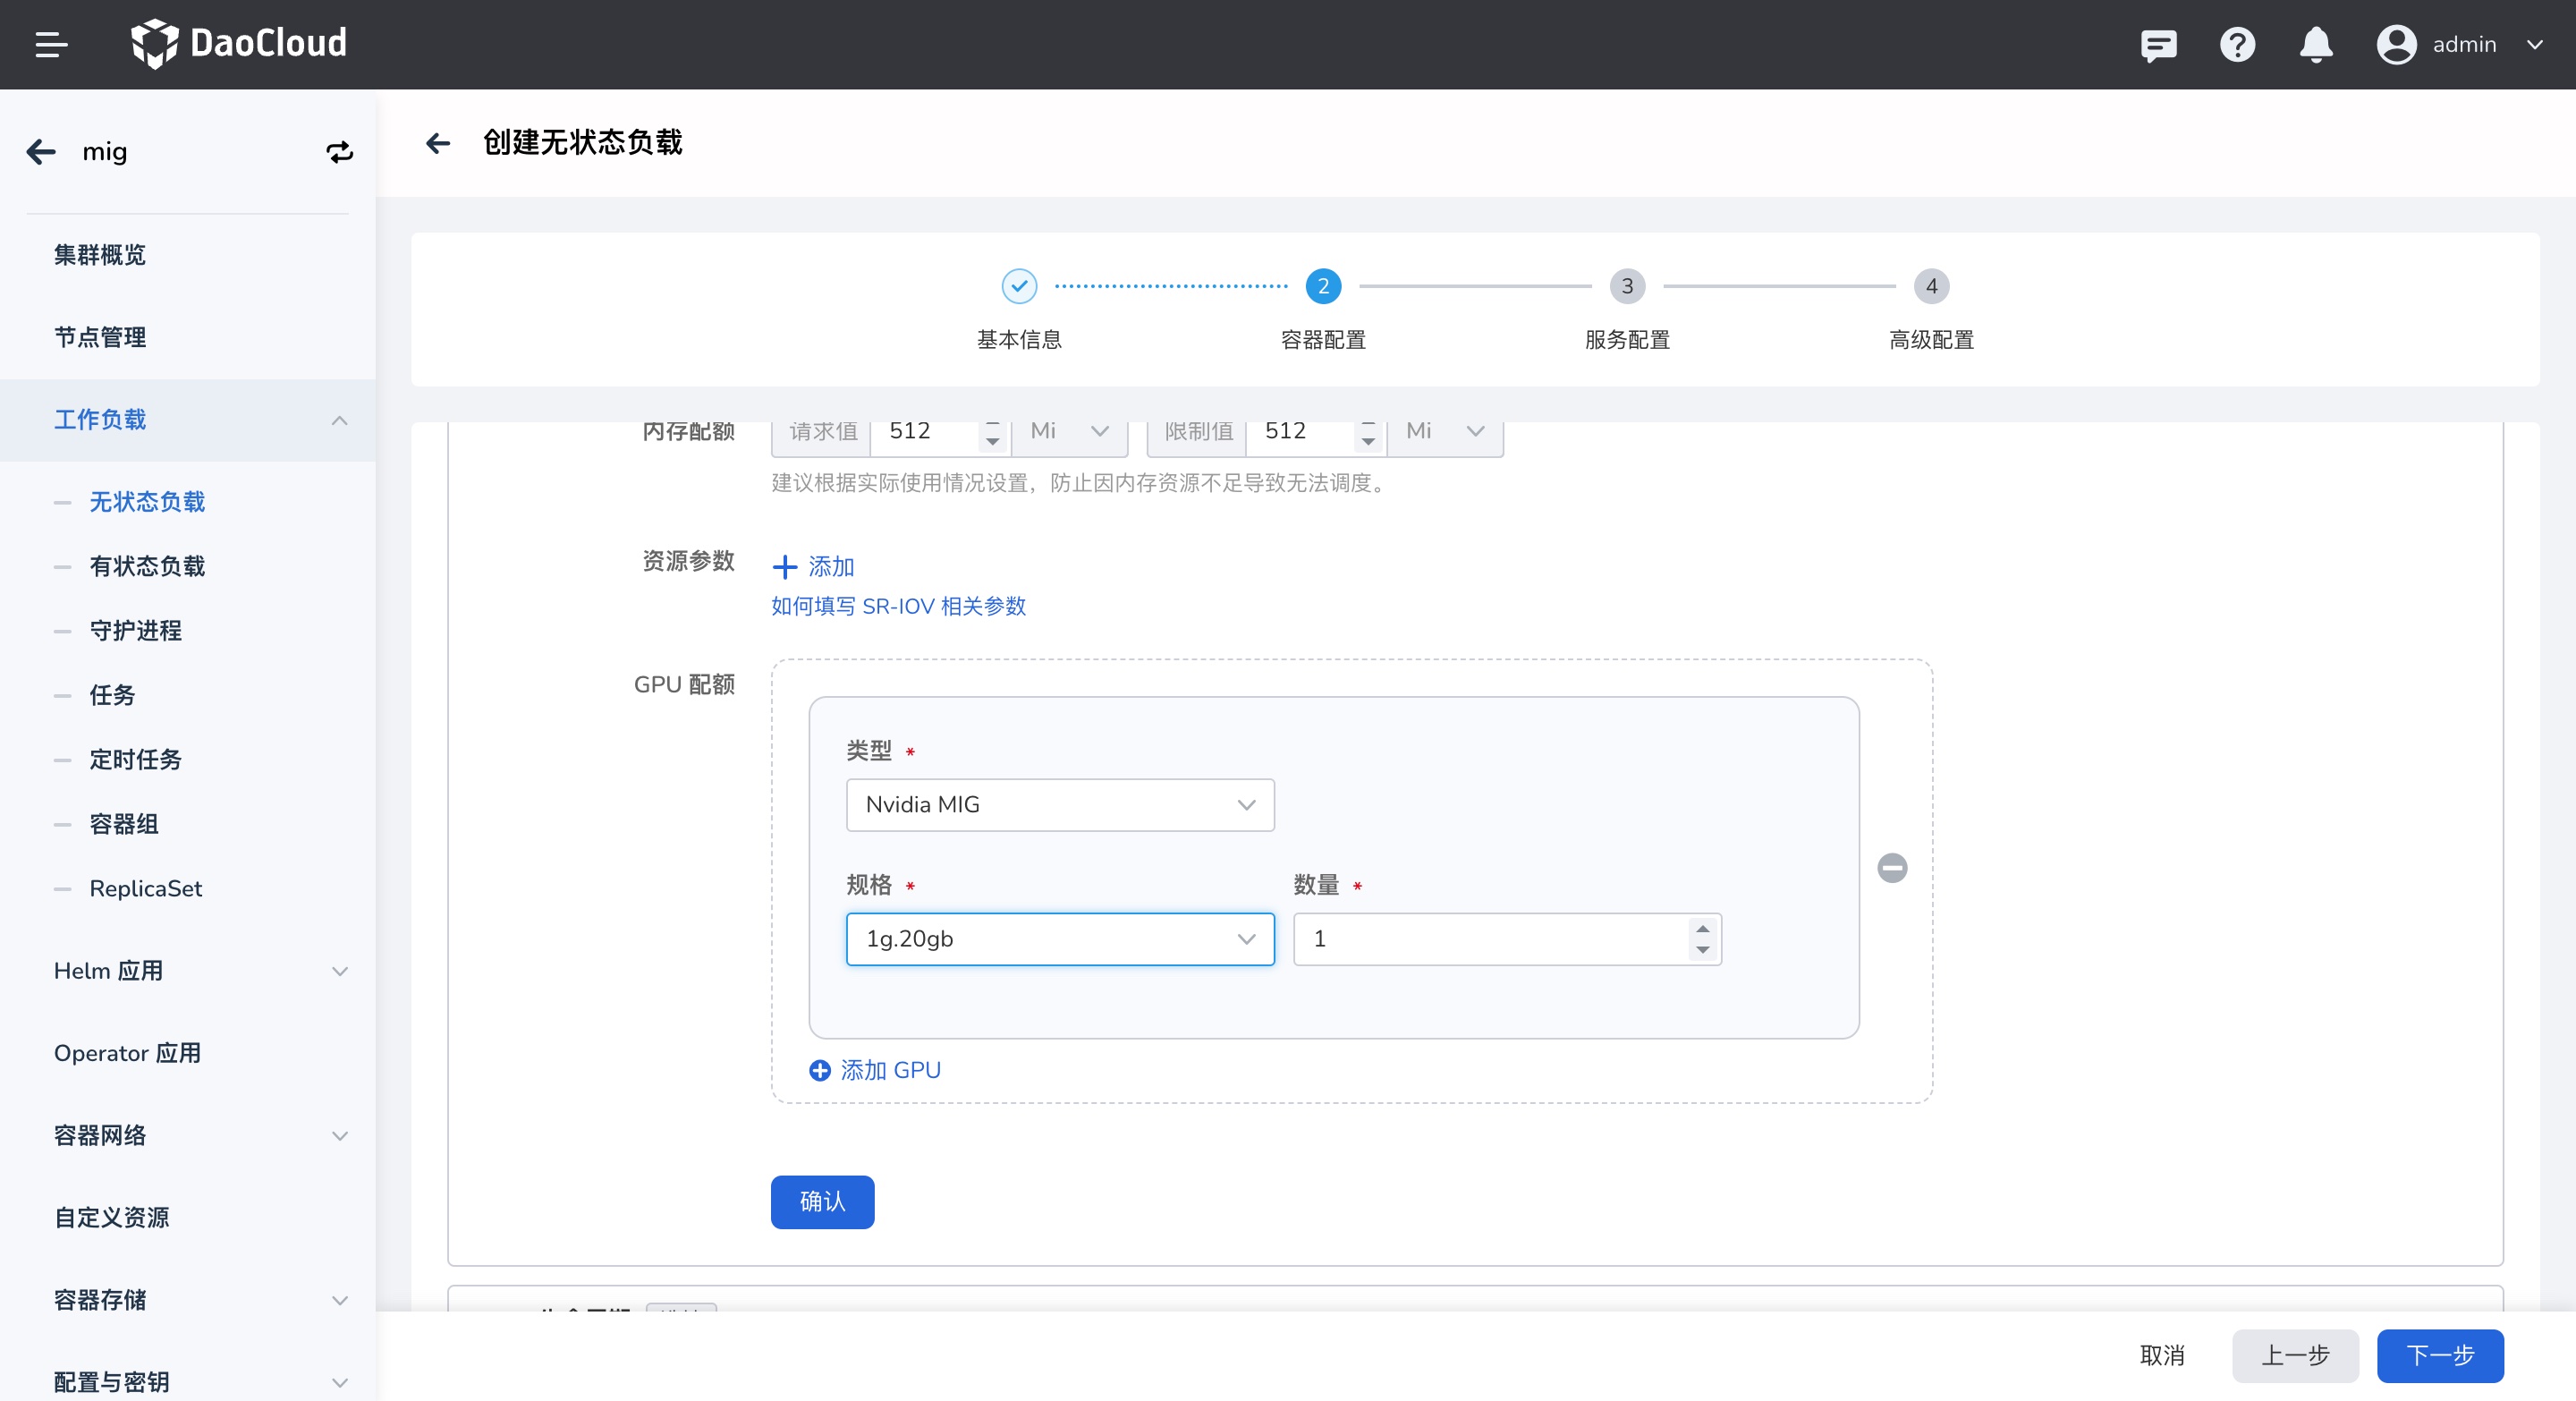Select 无状态负载 in sidebar

coord(147,502)
